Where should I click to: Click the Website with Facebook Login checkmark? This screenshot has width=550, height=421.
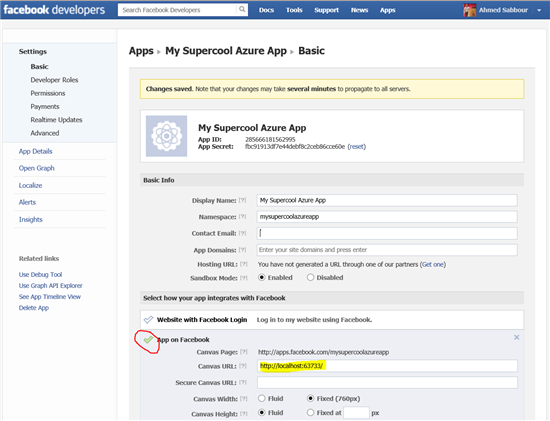point(148,320)
